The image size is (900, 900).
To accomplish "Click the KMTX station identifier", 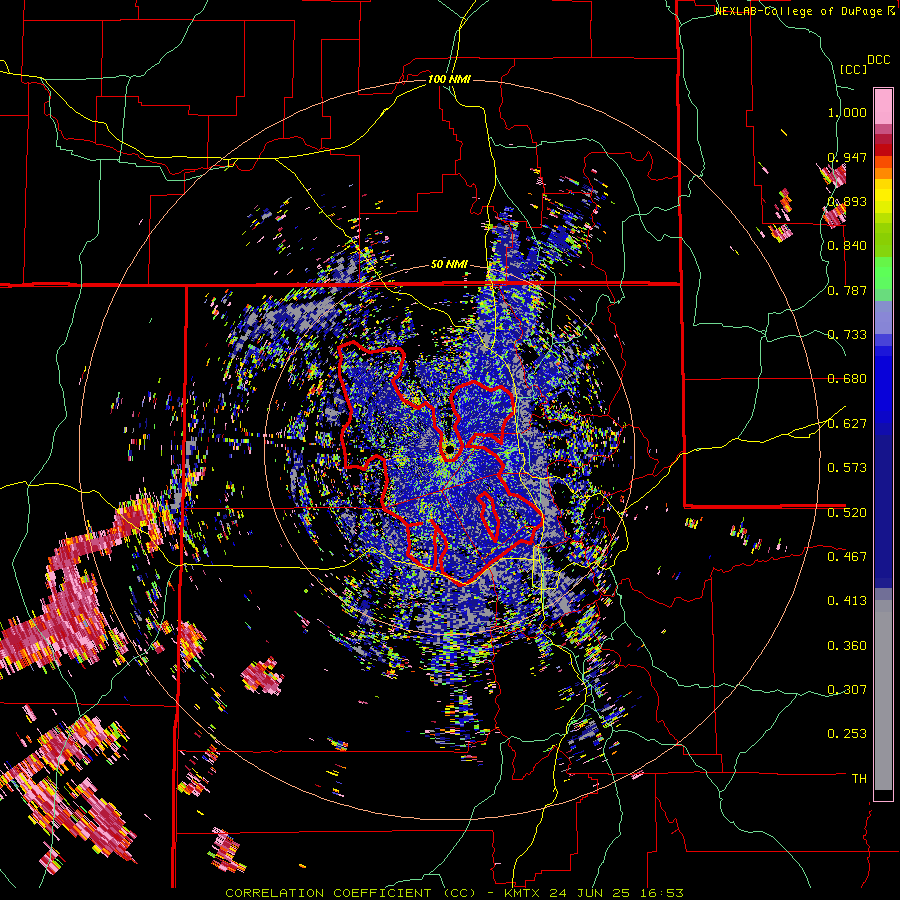I will tap(523, 893).
